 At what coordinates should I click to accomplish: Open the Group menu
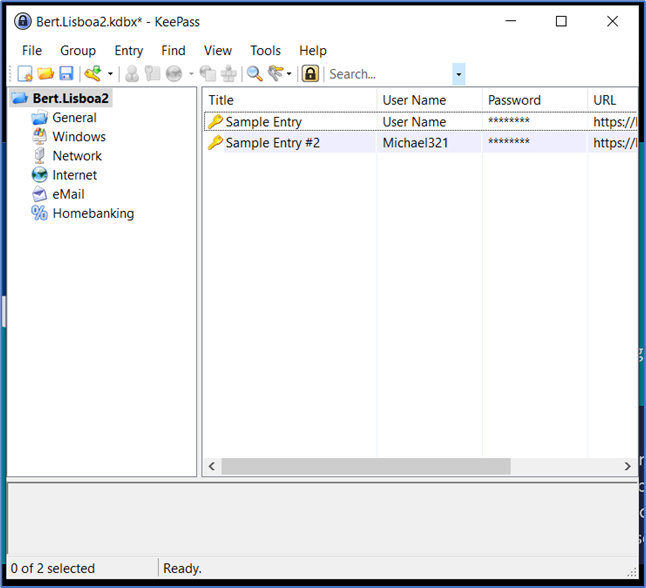[x=78, y=51]
